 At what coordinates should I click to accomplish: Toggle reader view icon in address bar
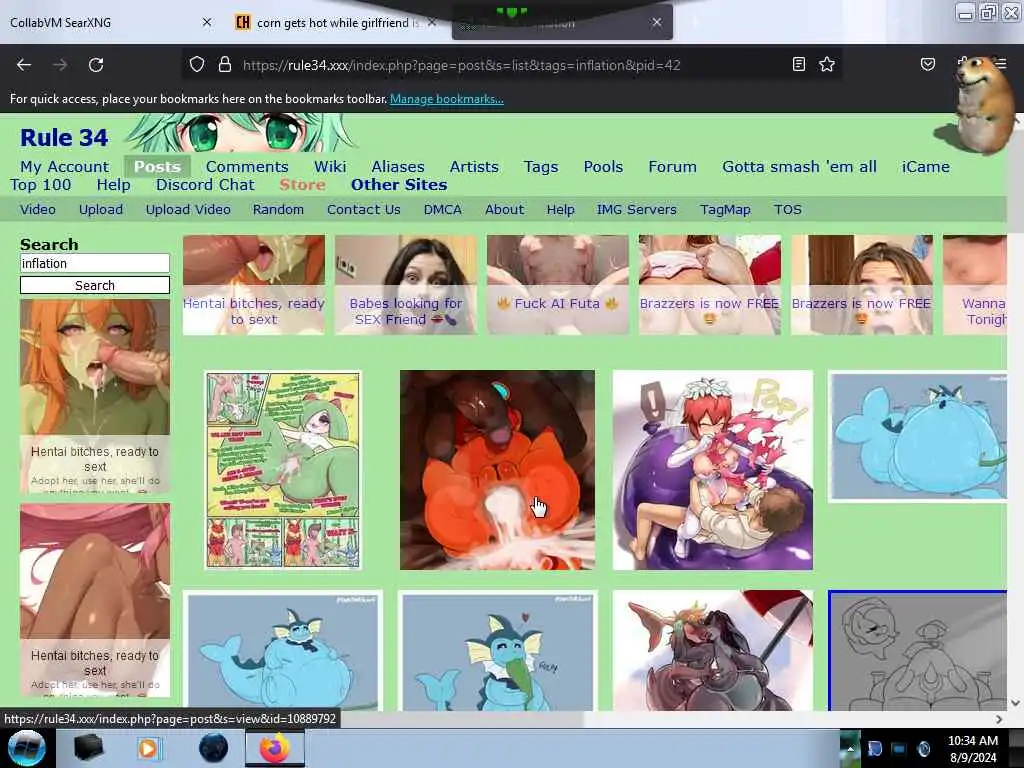pos(798,64)
